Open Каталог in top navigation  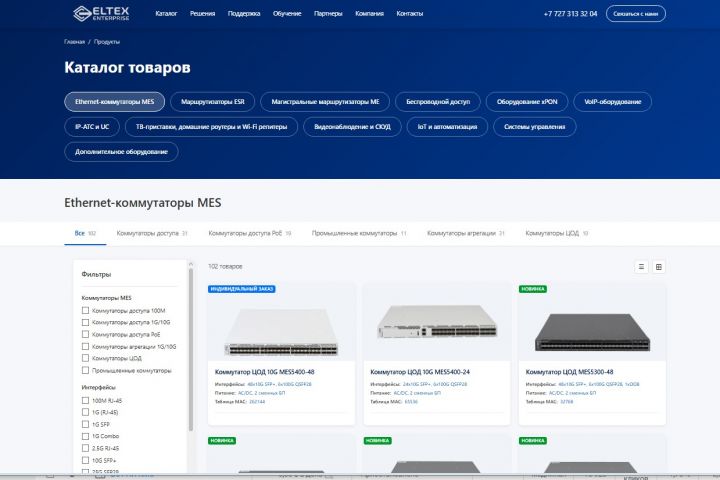166,13
